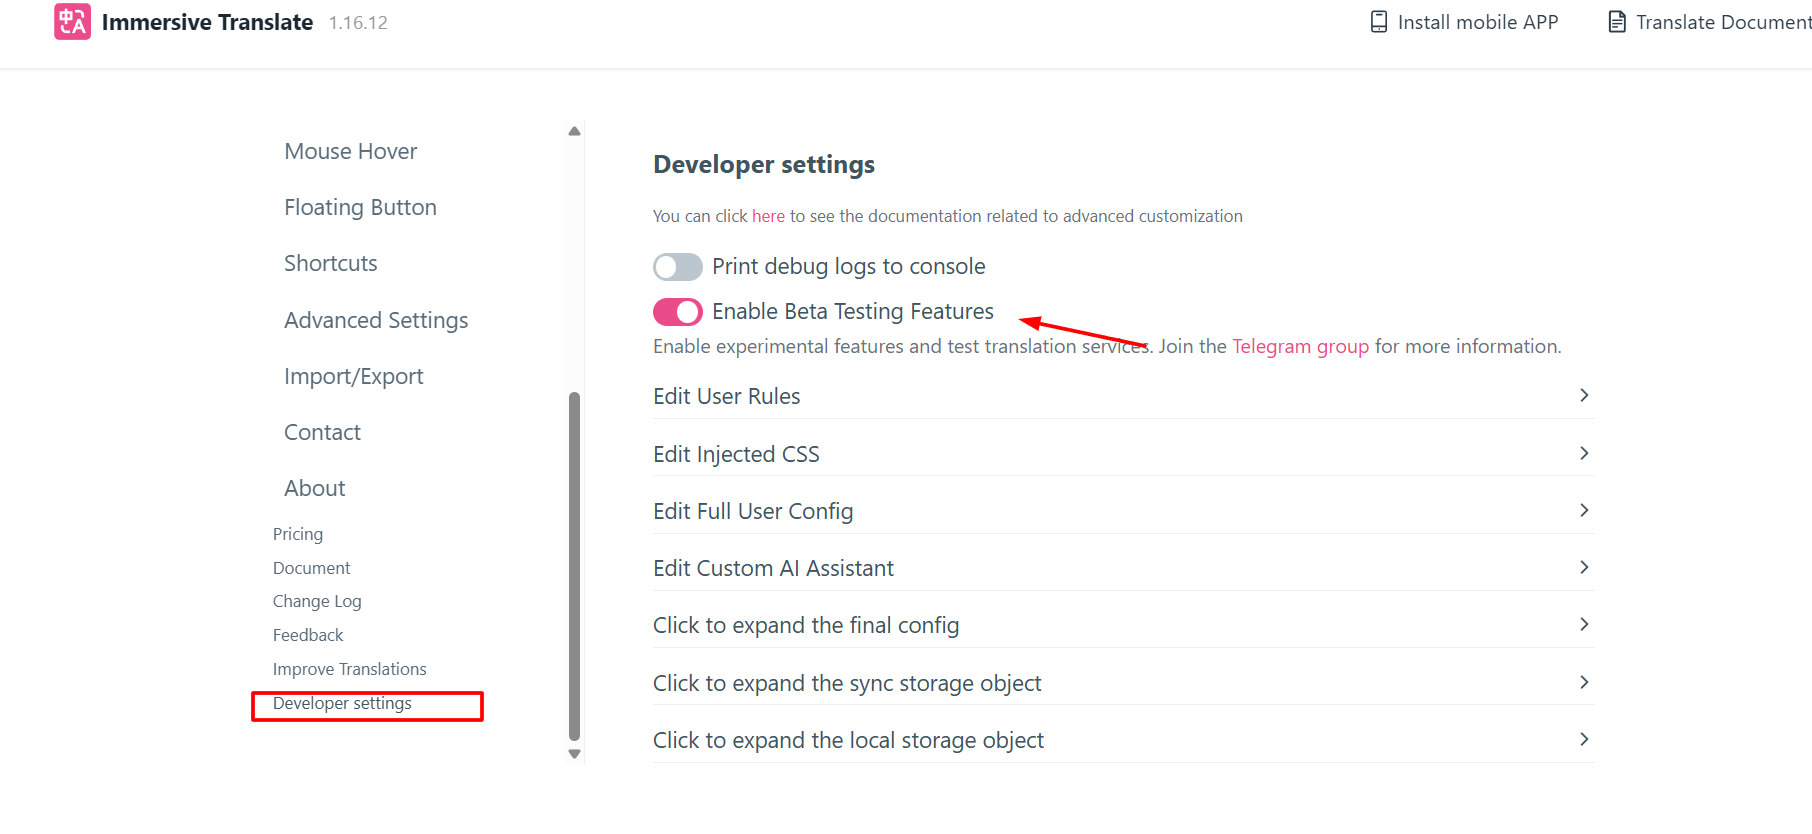The height and width of the screenshot is (834, 1812).
Task: Expand Edit Custom AI Assistant row
Action: [1123, 568]
